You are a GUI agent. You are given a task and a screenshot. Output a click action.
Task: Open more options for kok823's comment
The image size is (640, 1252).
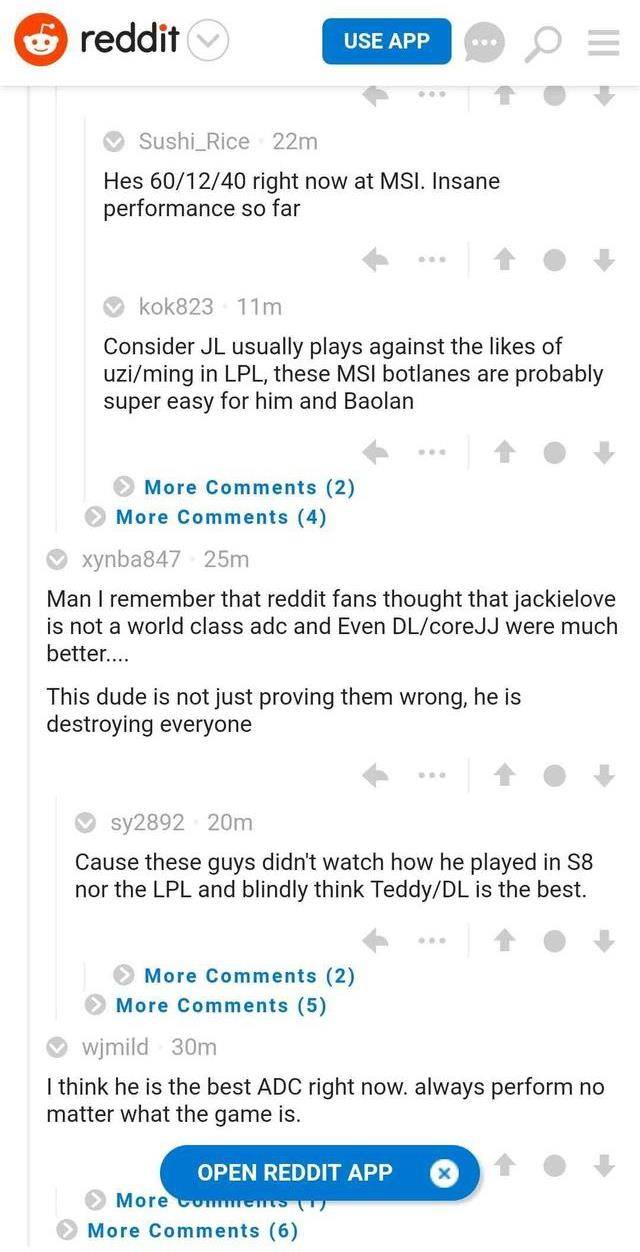pos(431,452)
